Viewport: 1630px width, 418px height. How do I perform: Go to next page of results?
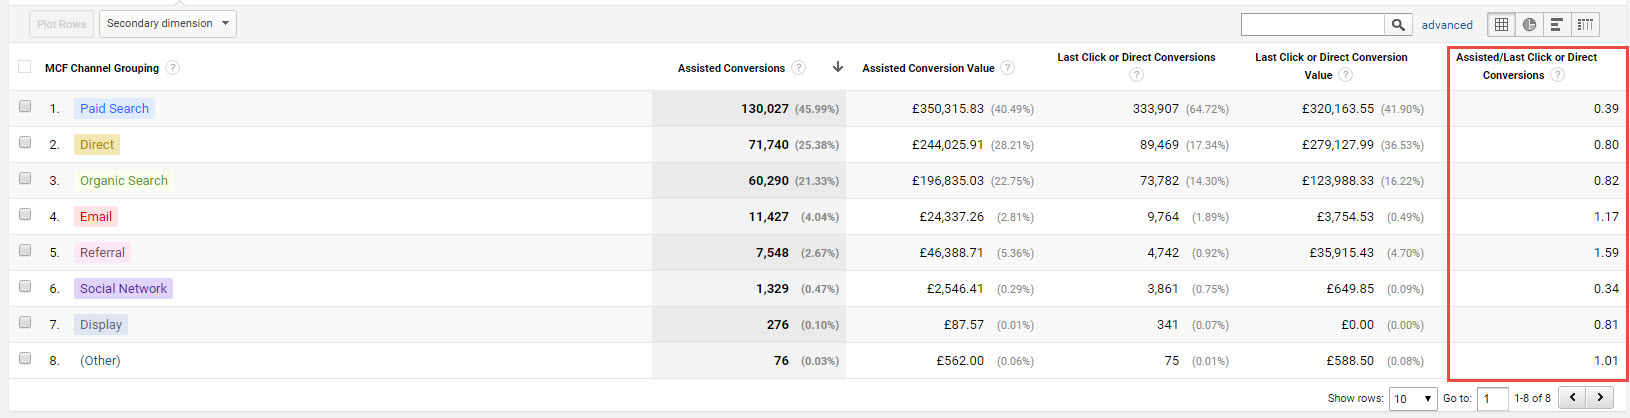1600,398
